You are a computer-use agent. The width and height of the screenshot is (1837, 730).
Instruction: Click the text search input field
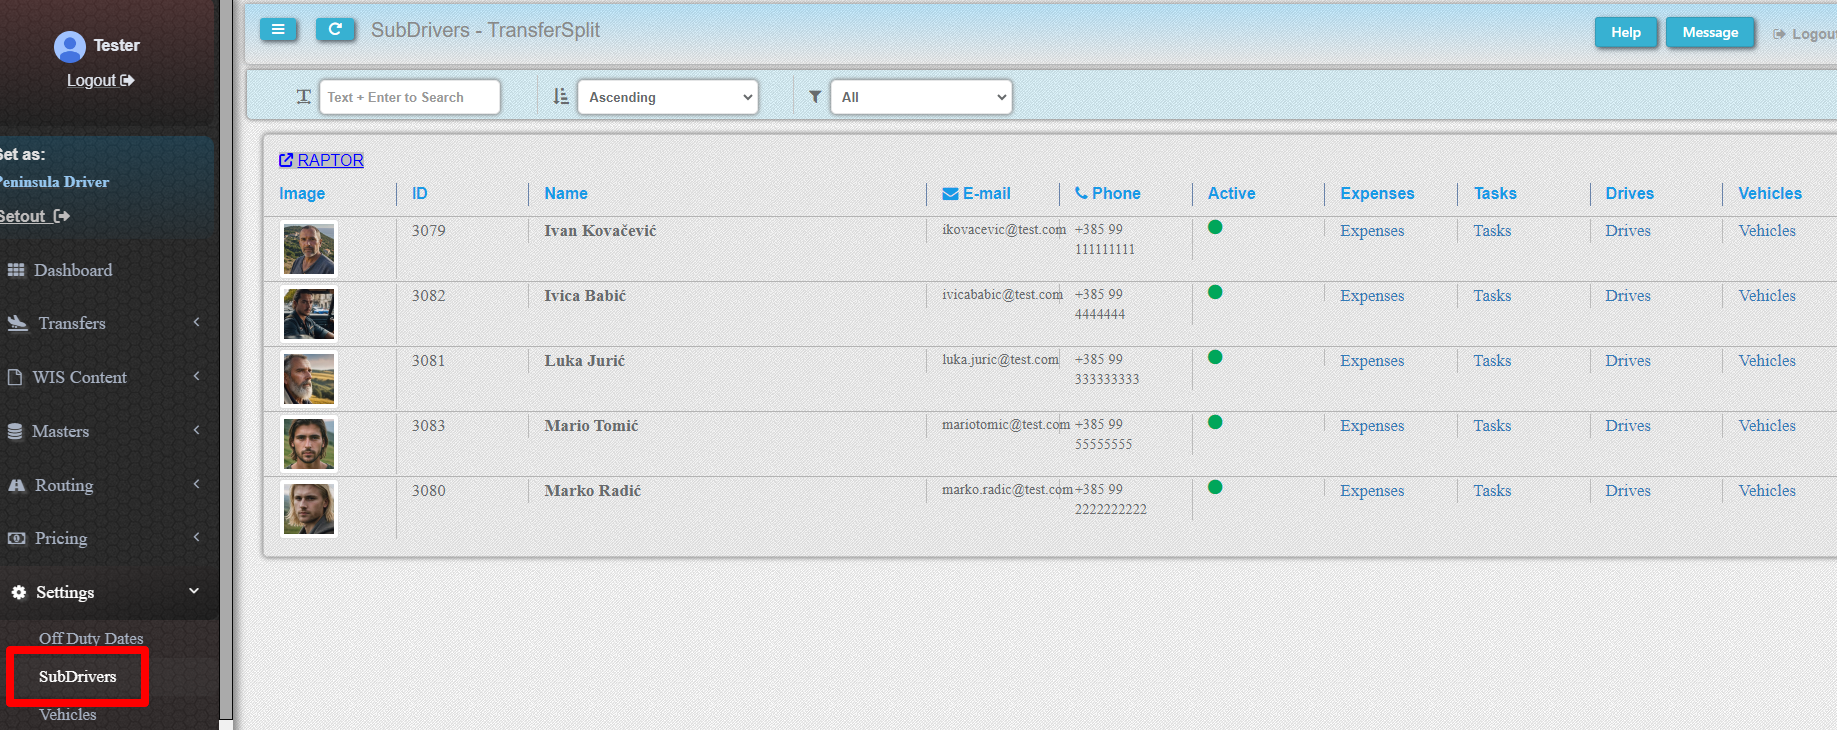pos(409,97)
